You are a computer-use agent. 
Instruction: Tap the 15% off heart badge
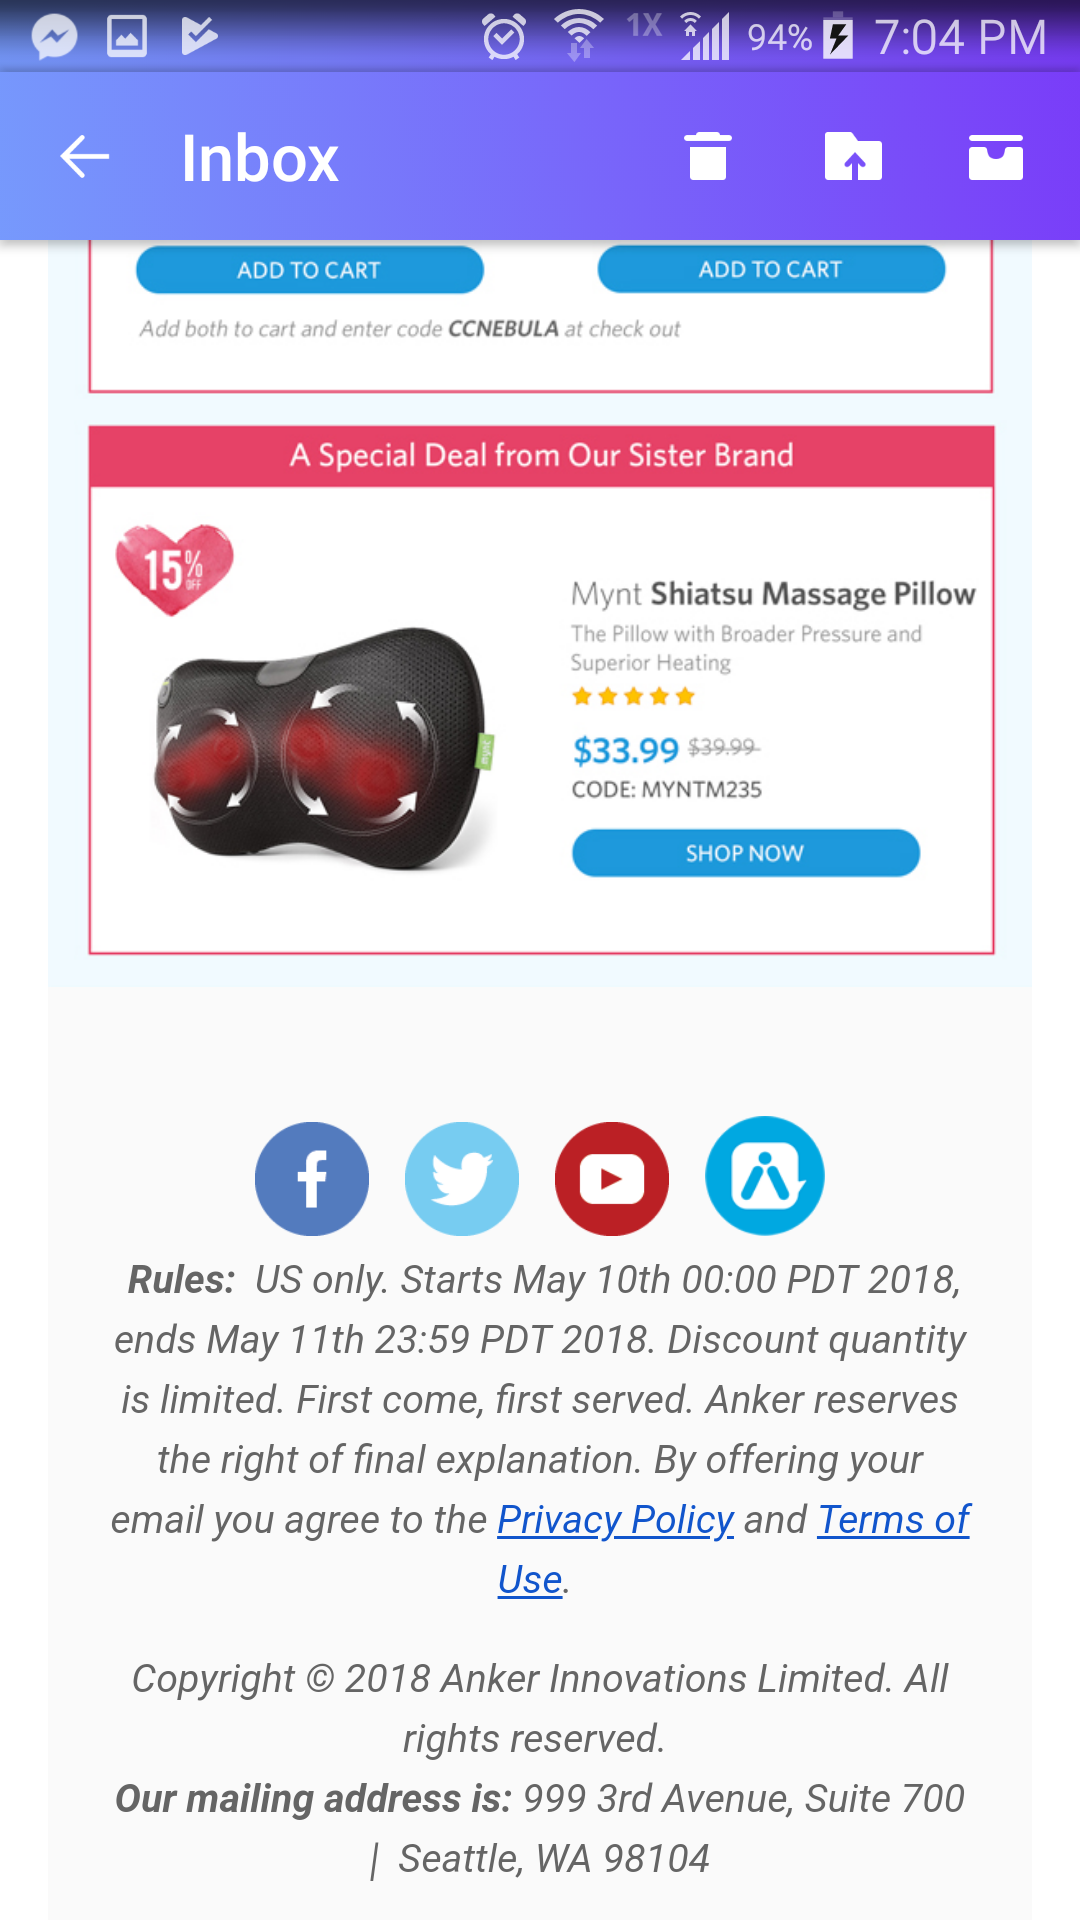pyautogui.click(x=175, y=569)
